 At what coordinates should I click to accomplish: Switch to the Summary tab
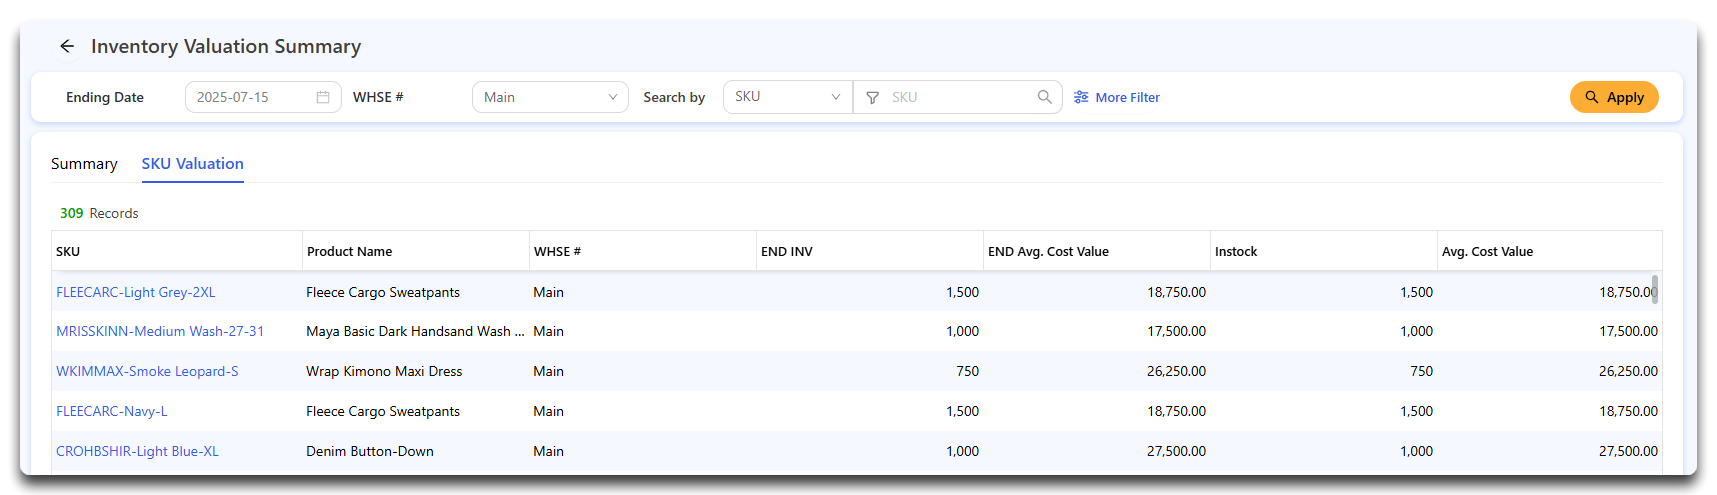[84, 163]
